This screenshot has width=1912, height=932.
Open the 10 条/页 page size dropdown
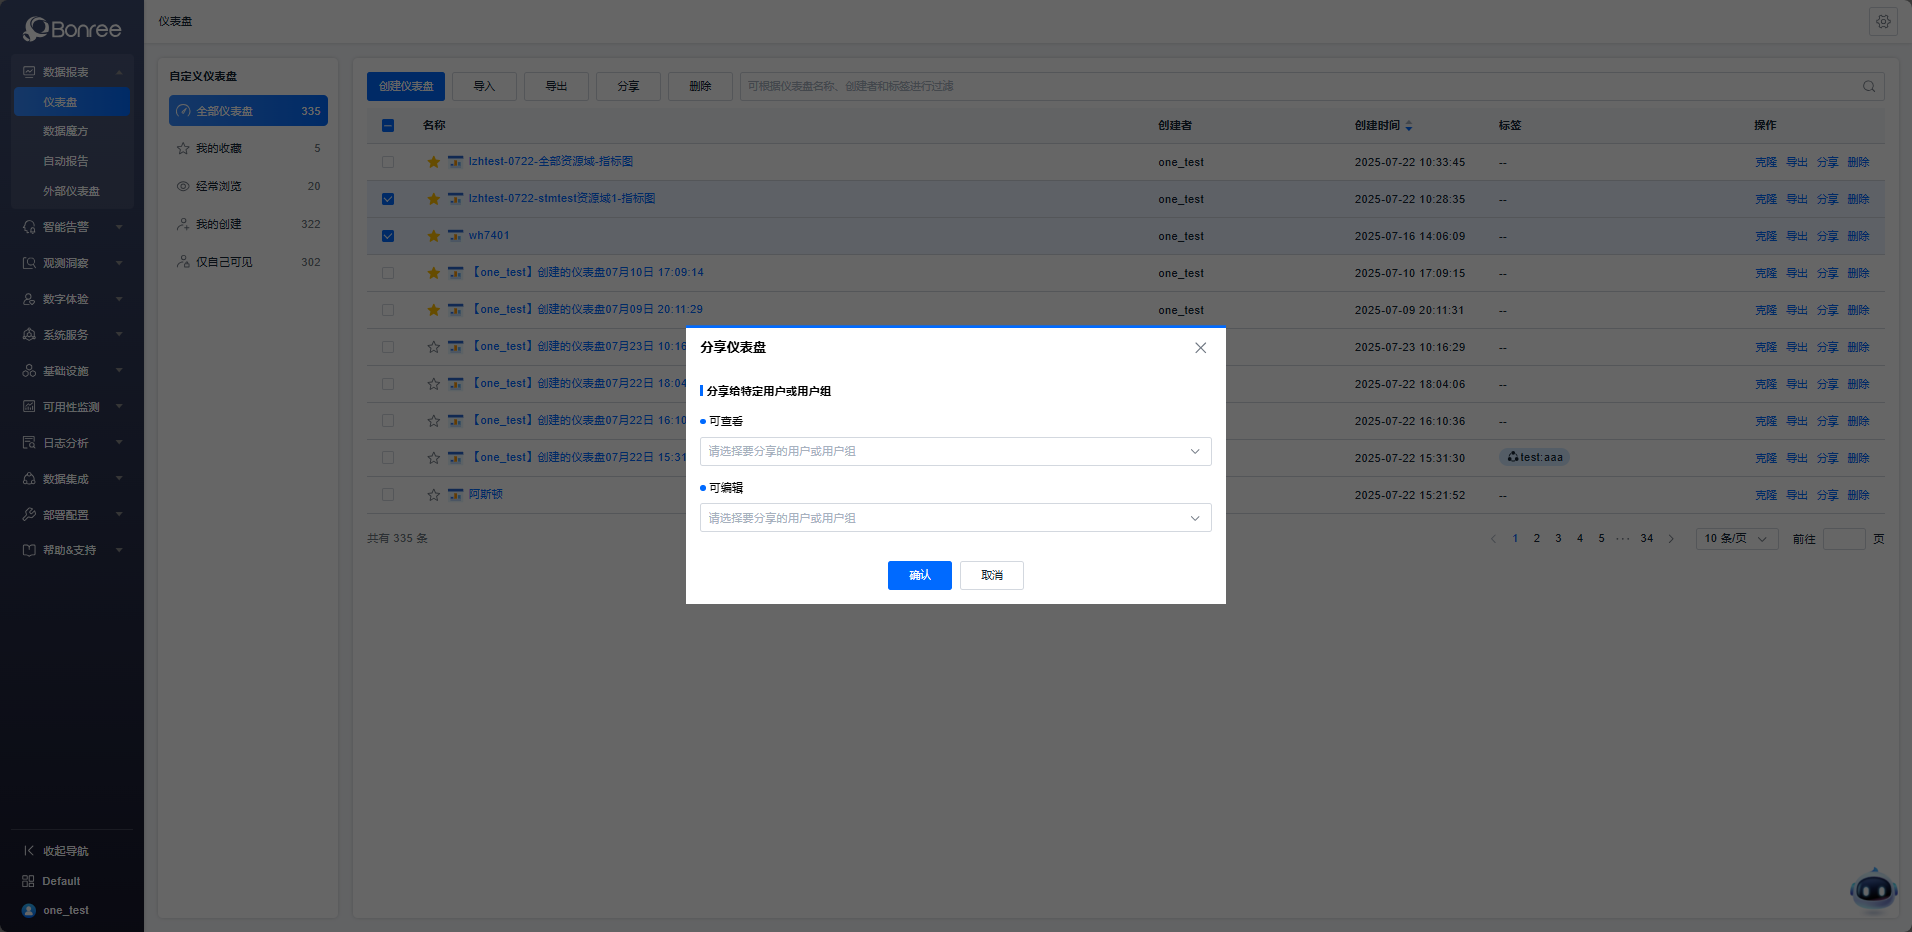coord(1736,539)
